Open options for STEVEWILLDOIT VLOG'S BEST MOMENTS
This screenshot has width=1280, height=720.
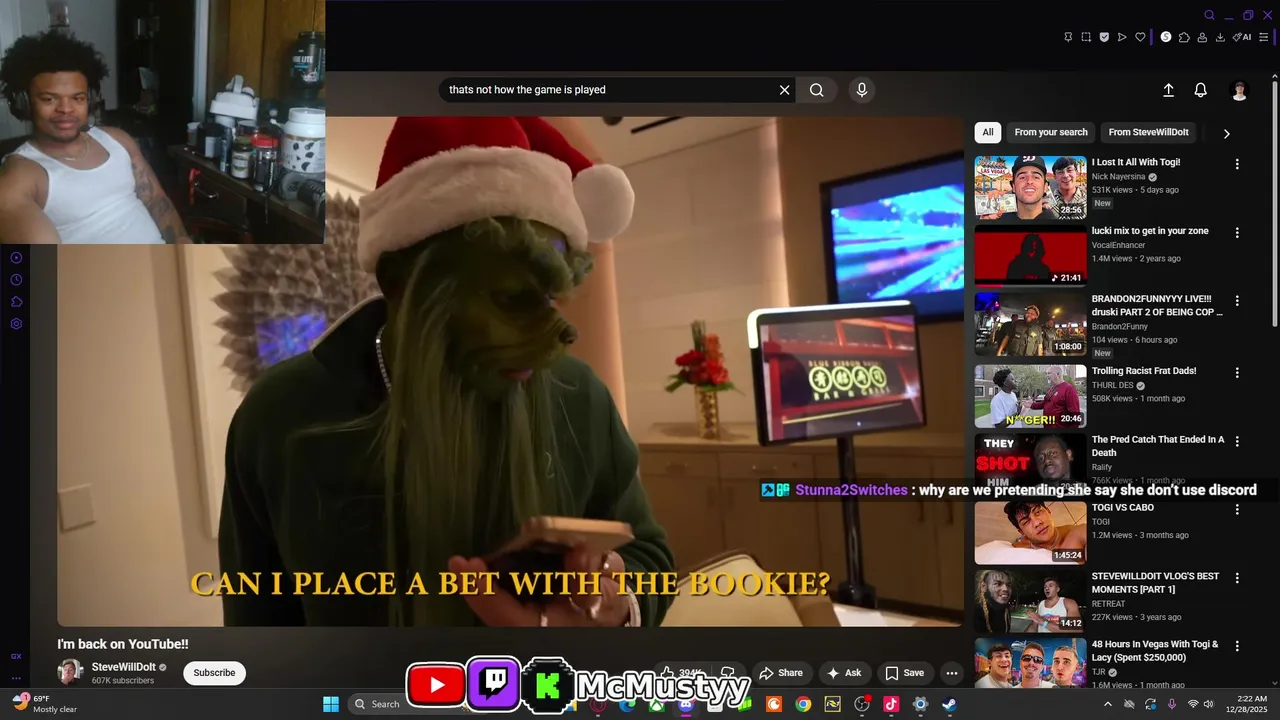click(x=1237, y=578)
